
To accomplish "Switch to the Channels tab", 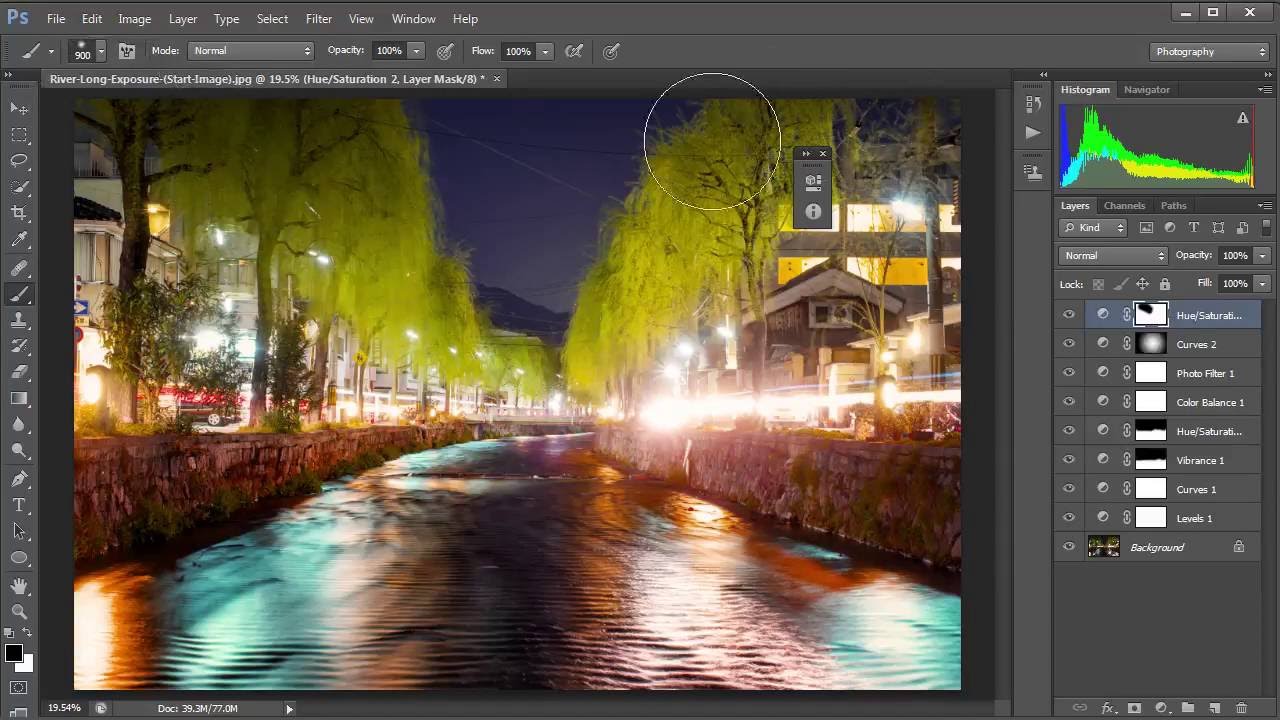I will click(1124, 206).
